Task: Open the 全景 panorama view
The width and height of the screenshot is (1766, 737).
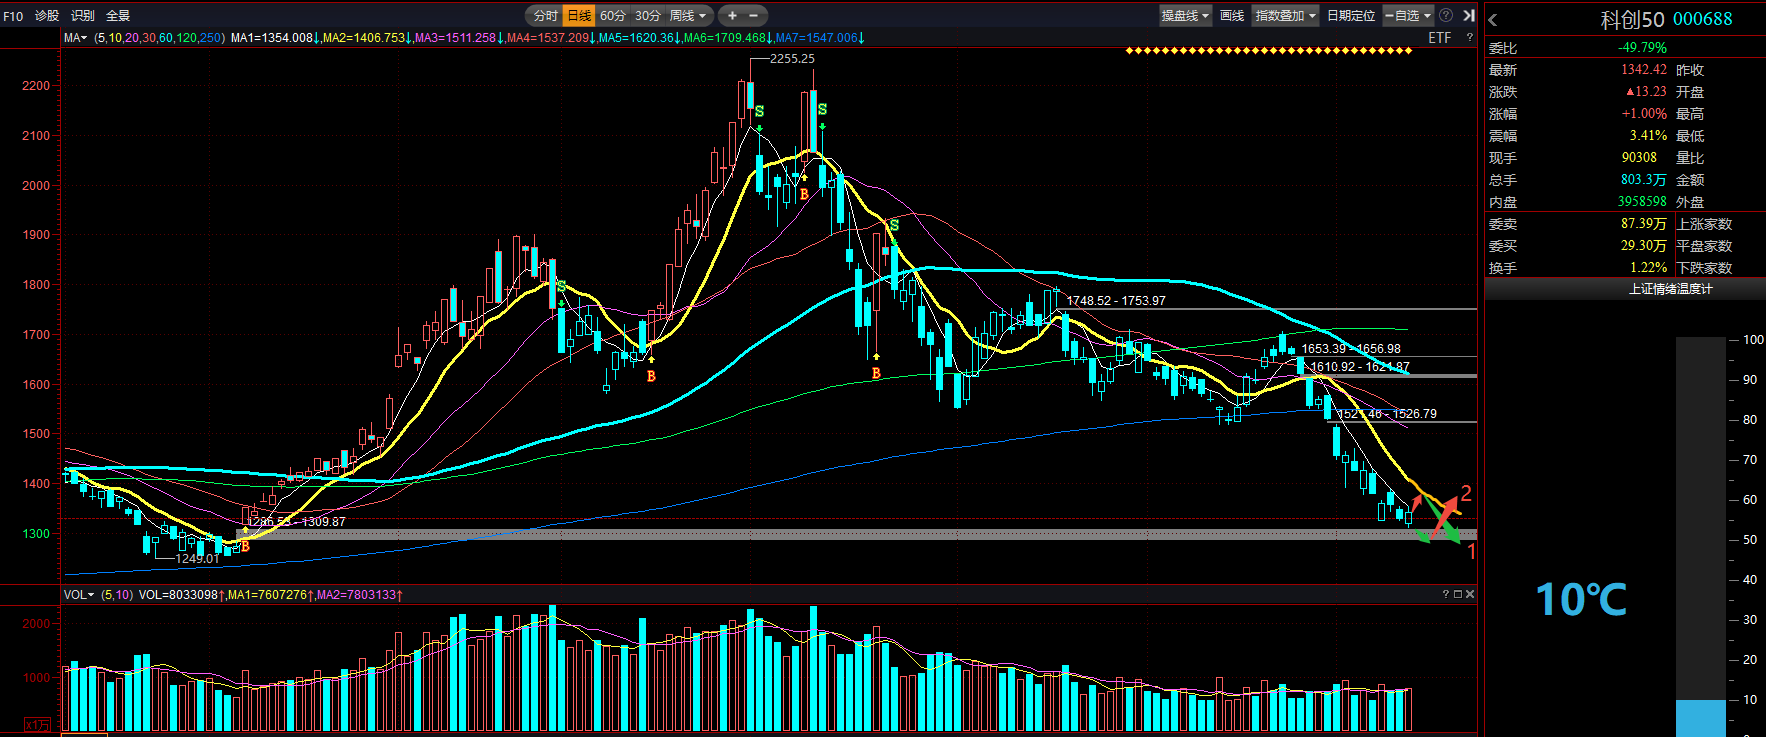Action: pyautogui.click(x=118, y=16)
